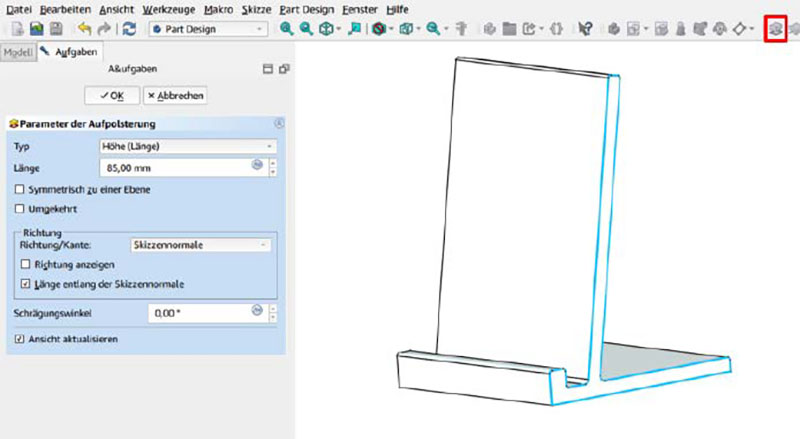Click the red-highlighted icon in the toolbar
800x439 pixels.
(774, 29)
